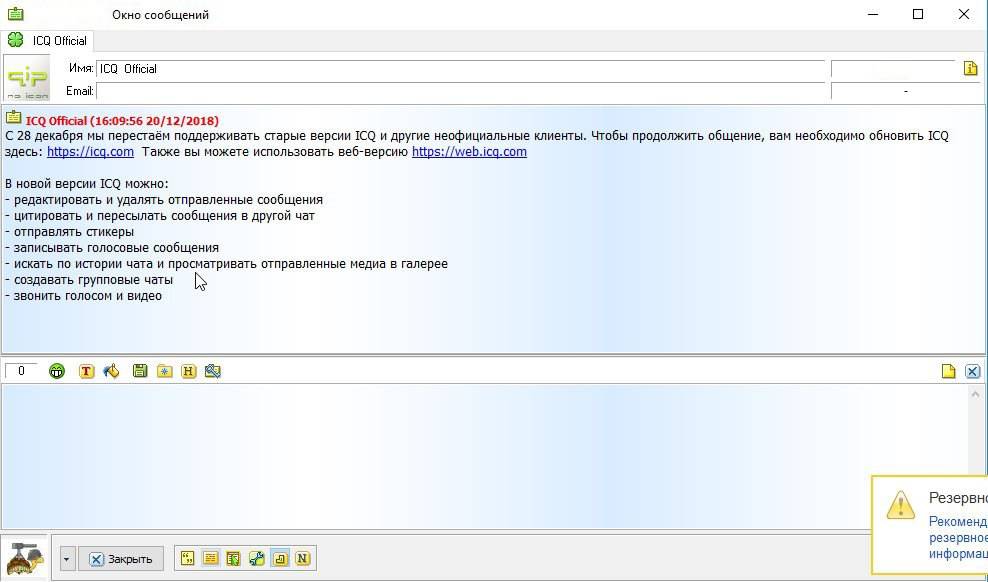
Task: Open the paint bucket background color tool
Action: pyautogui.click(x=112, y=371)
